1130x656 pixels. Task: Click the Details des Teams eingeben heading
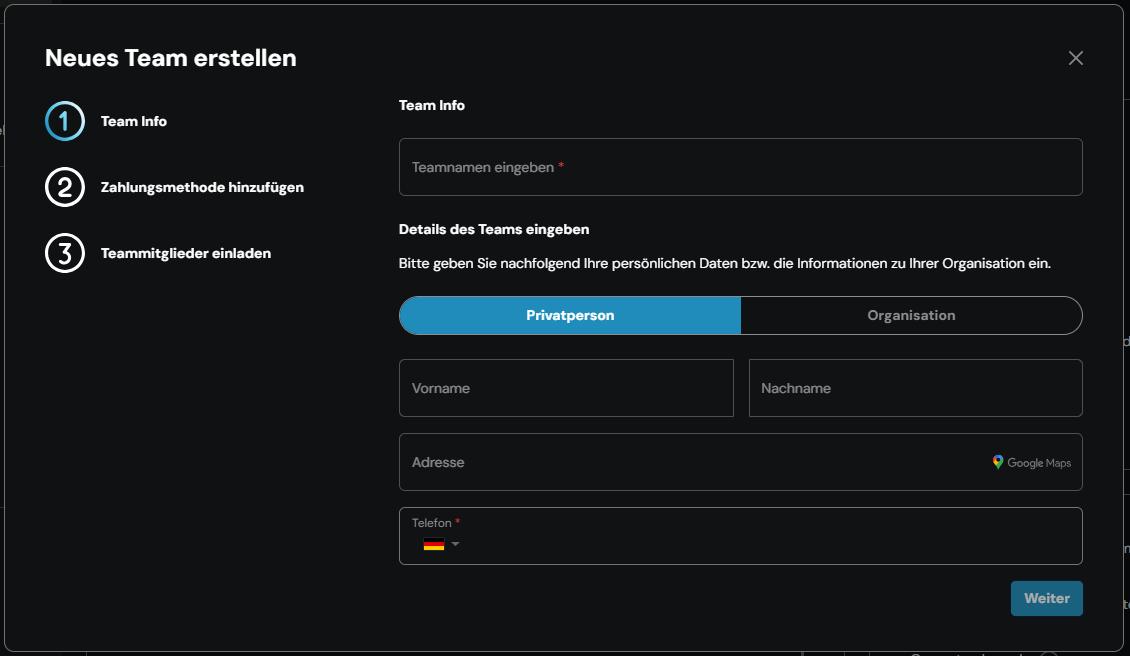pos(494,229)
